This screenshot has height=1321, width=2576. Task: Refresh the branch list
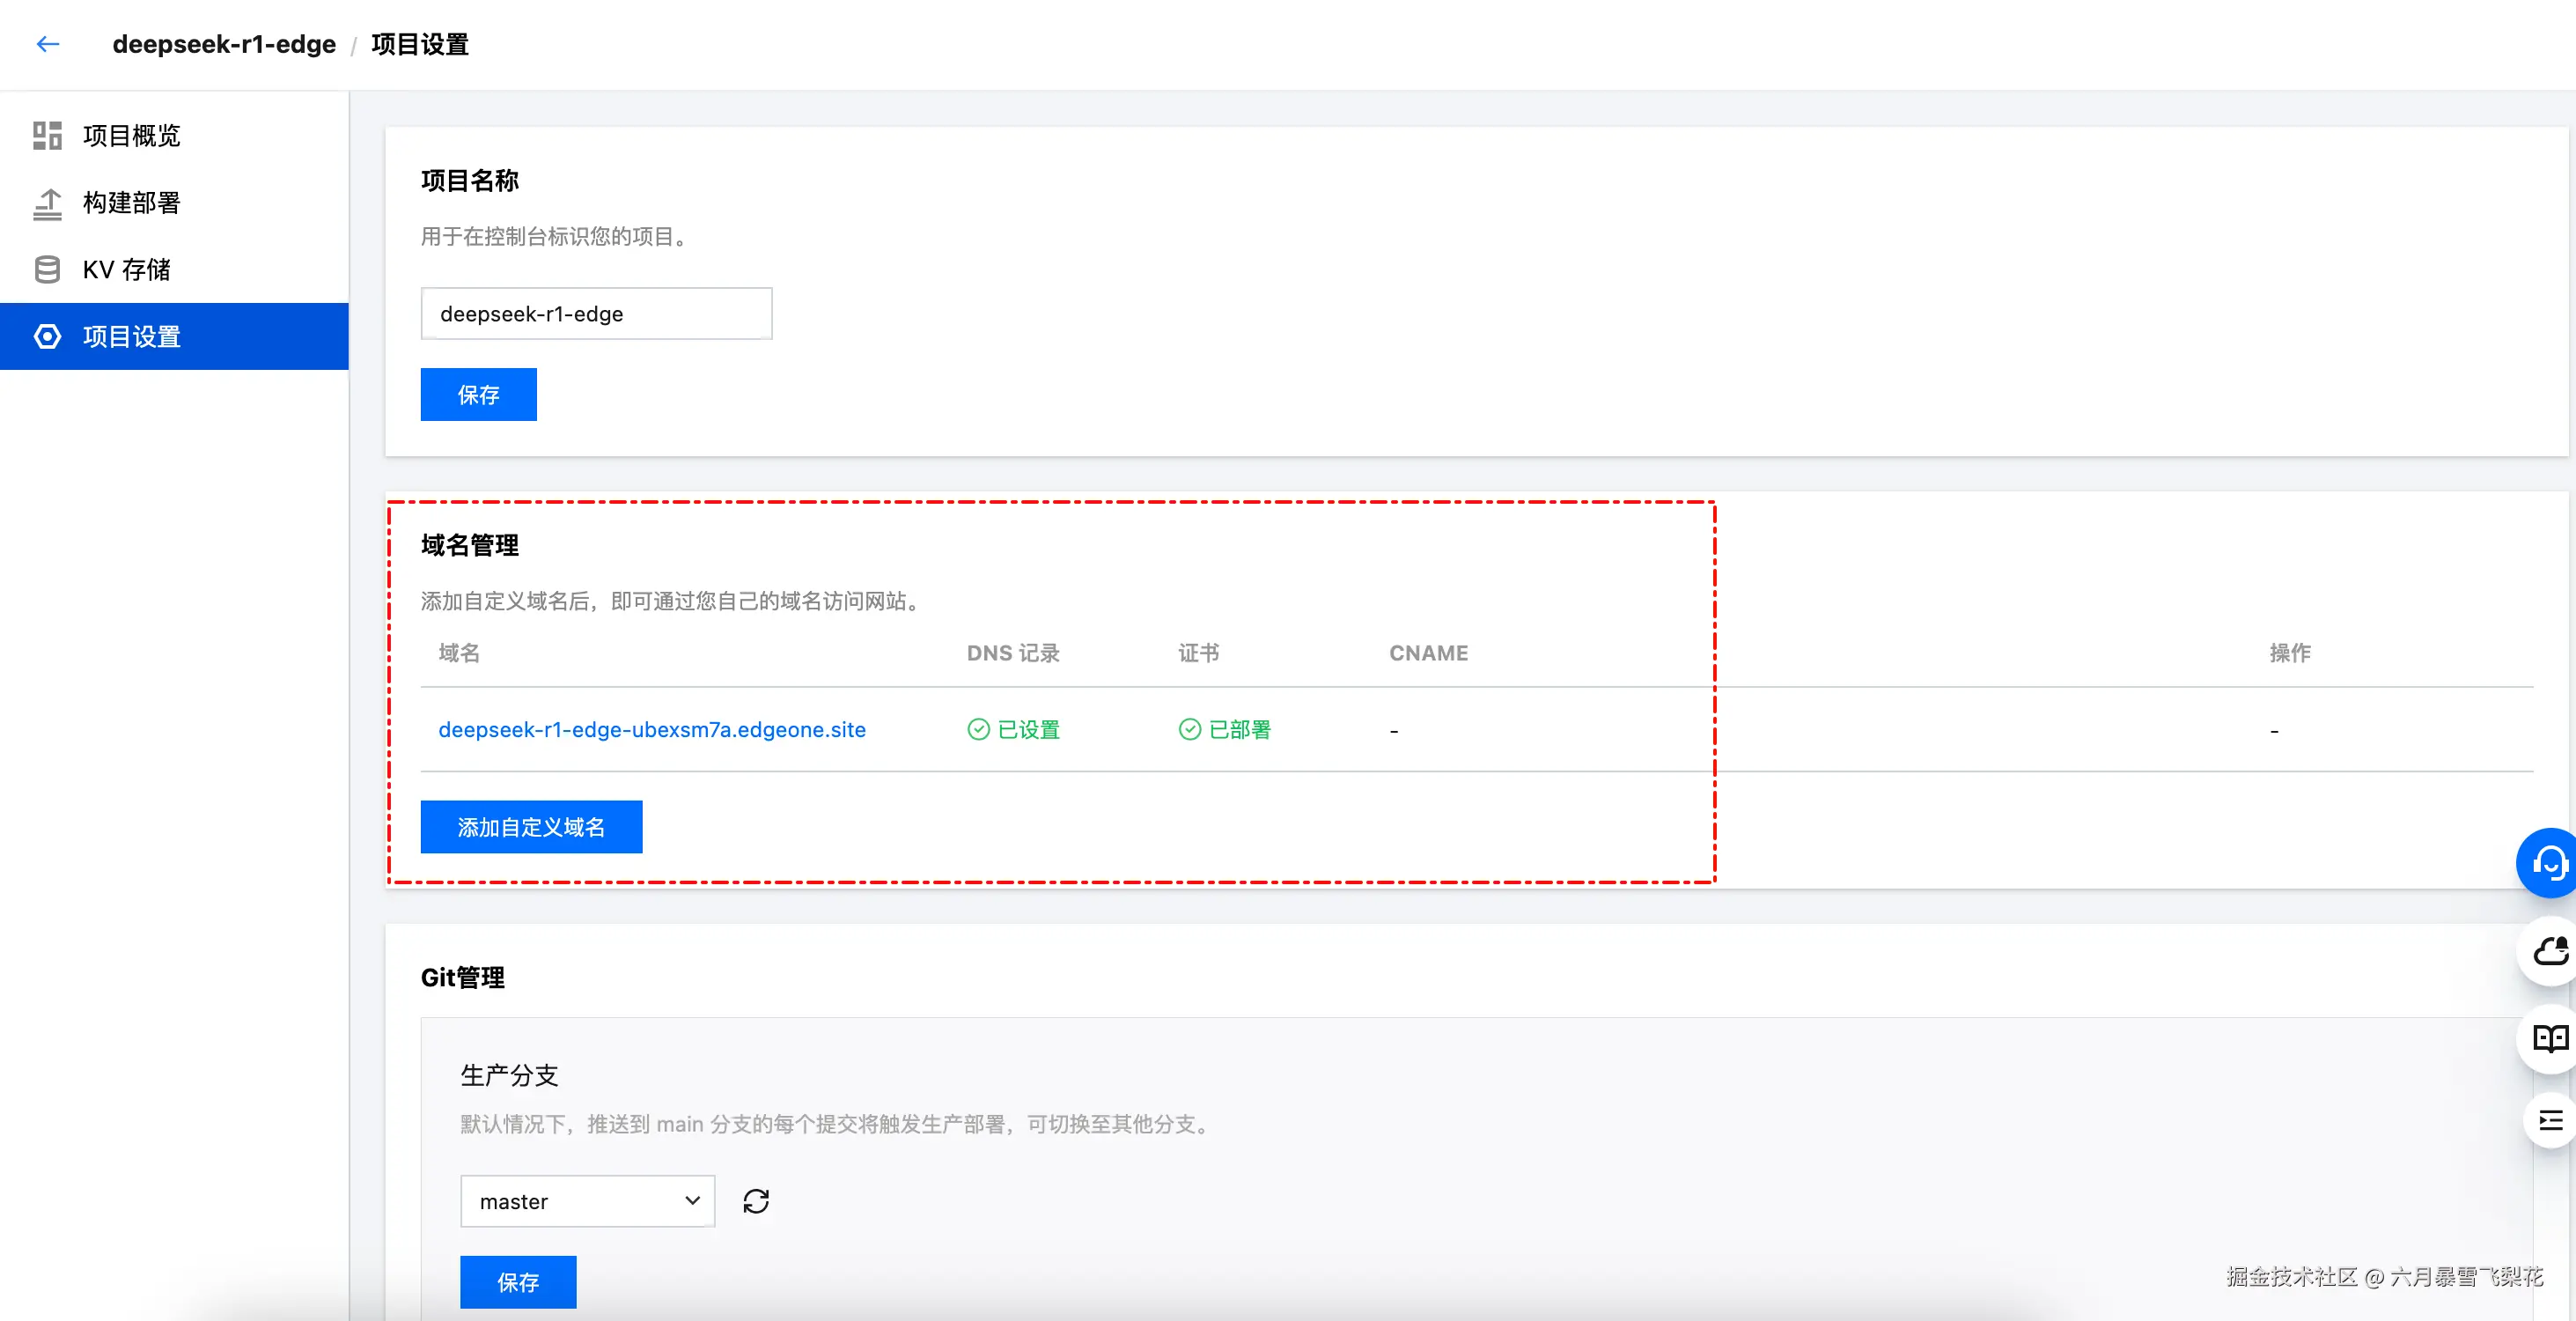click(756, 1201)
